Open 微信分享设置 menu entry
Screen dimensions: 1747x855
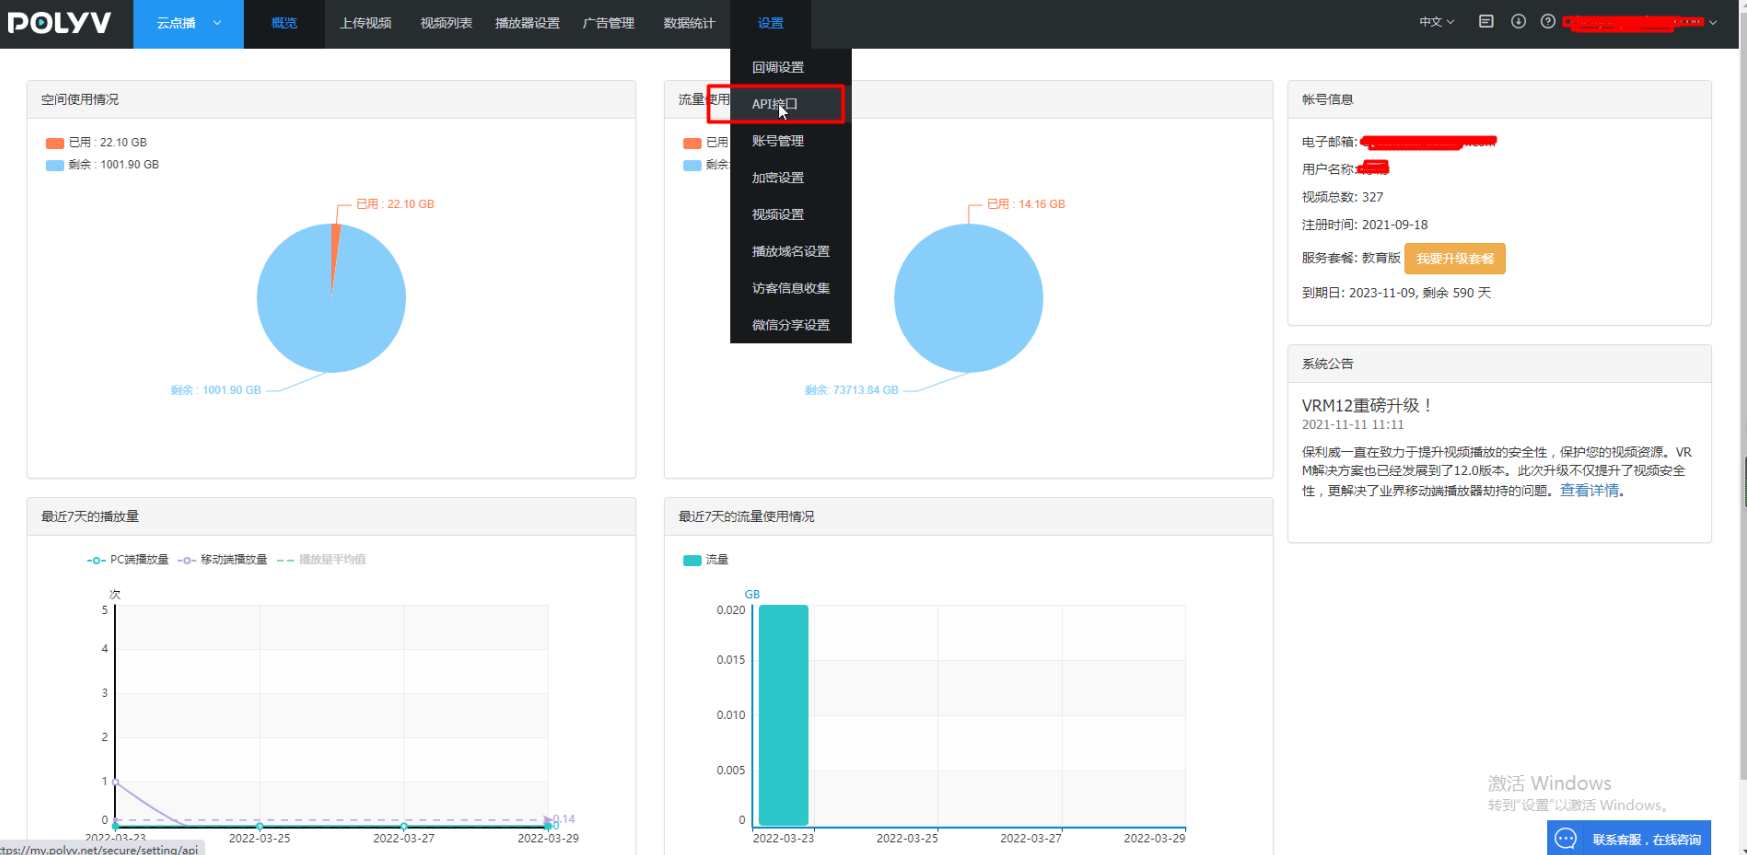coord(790,325)
